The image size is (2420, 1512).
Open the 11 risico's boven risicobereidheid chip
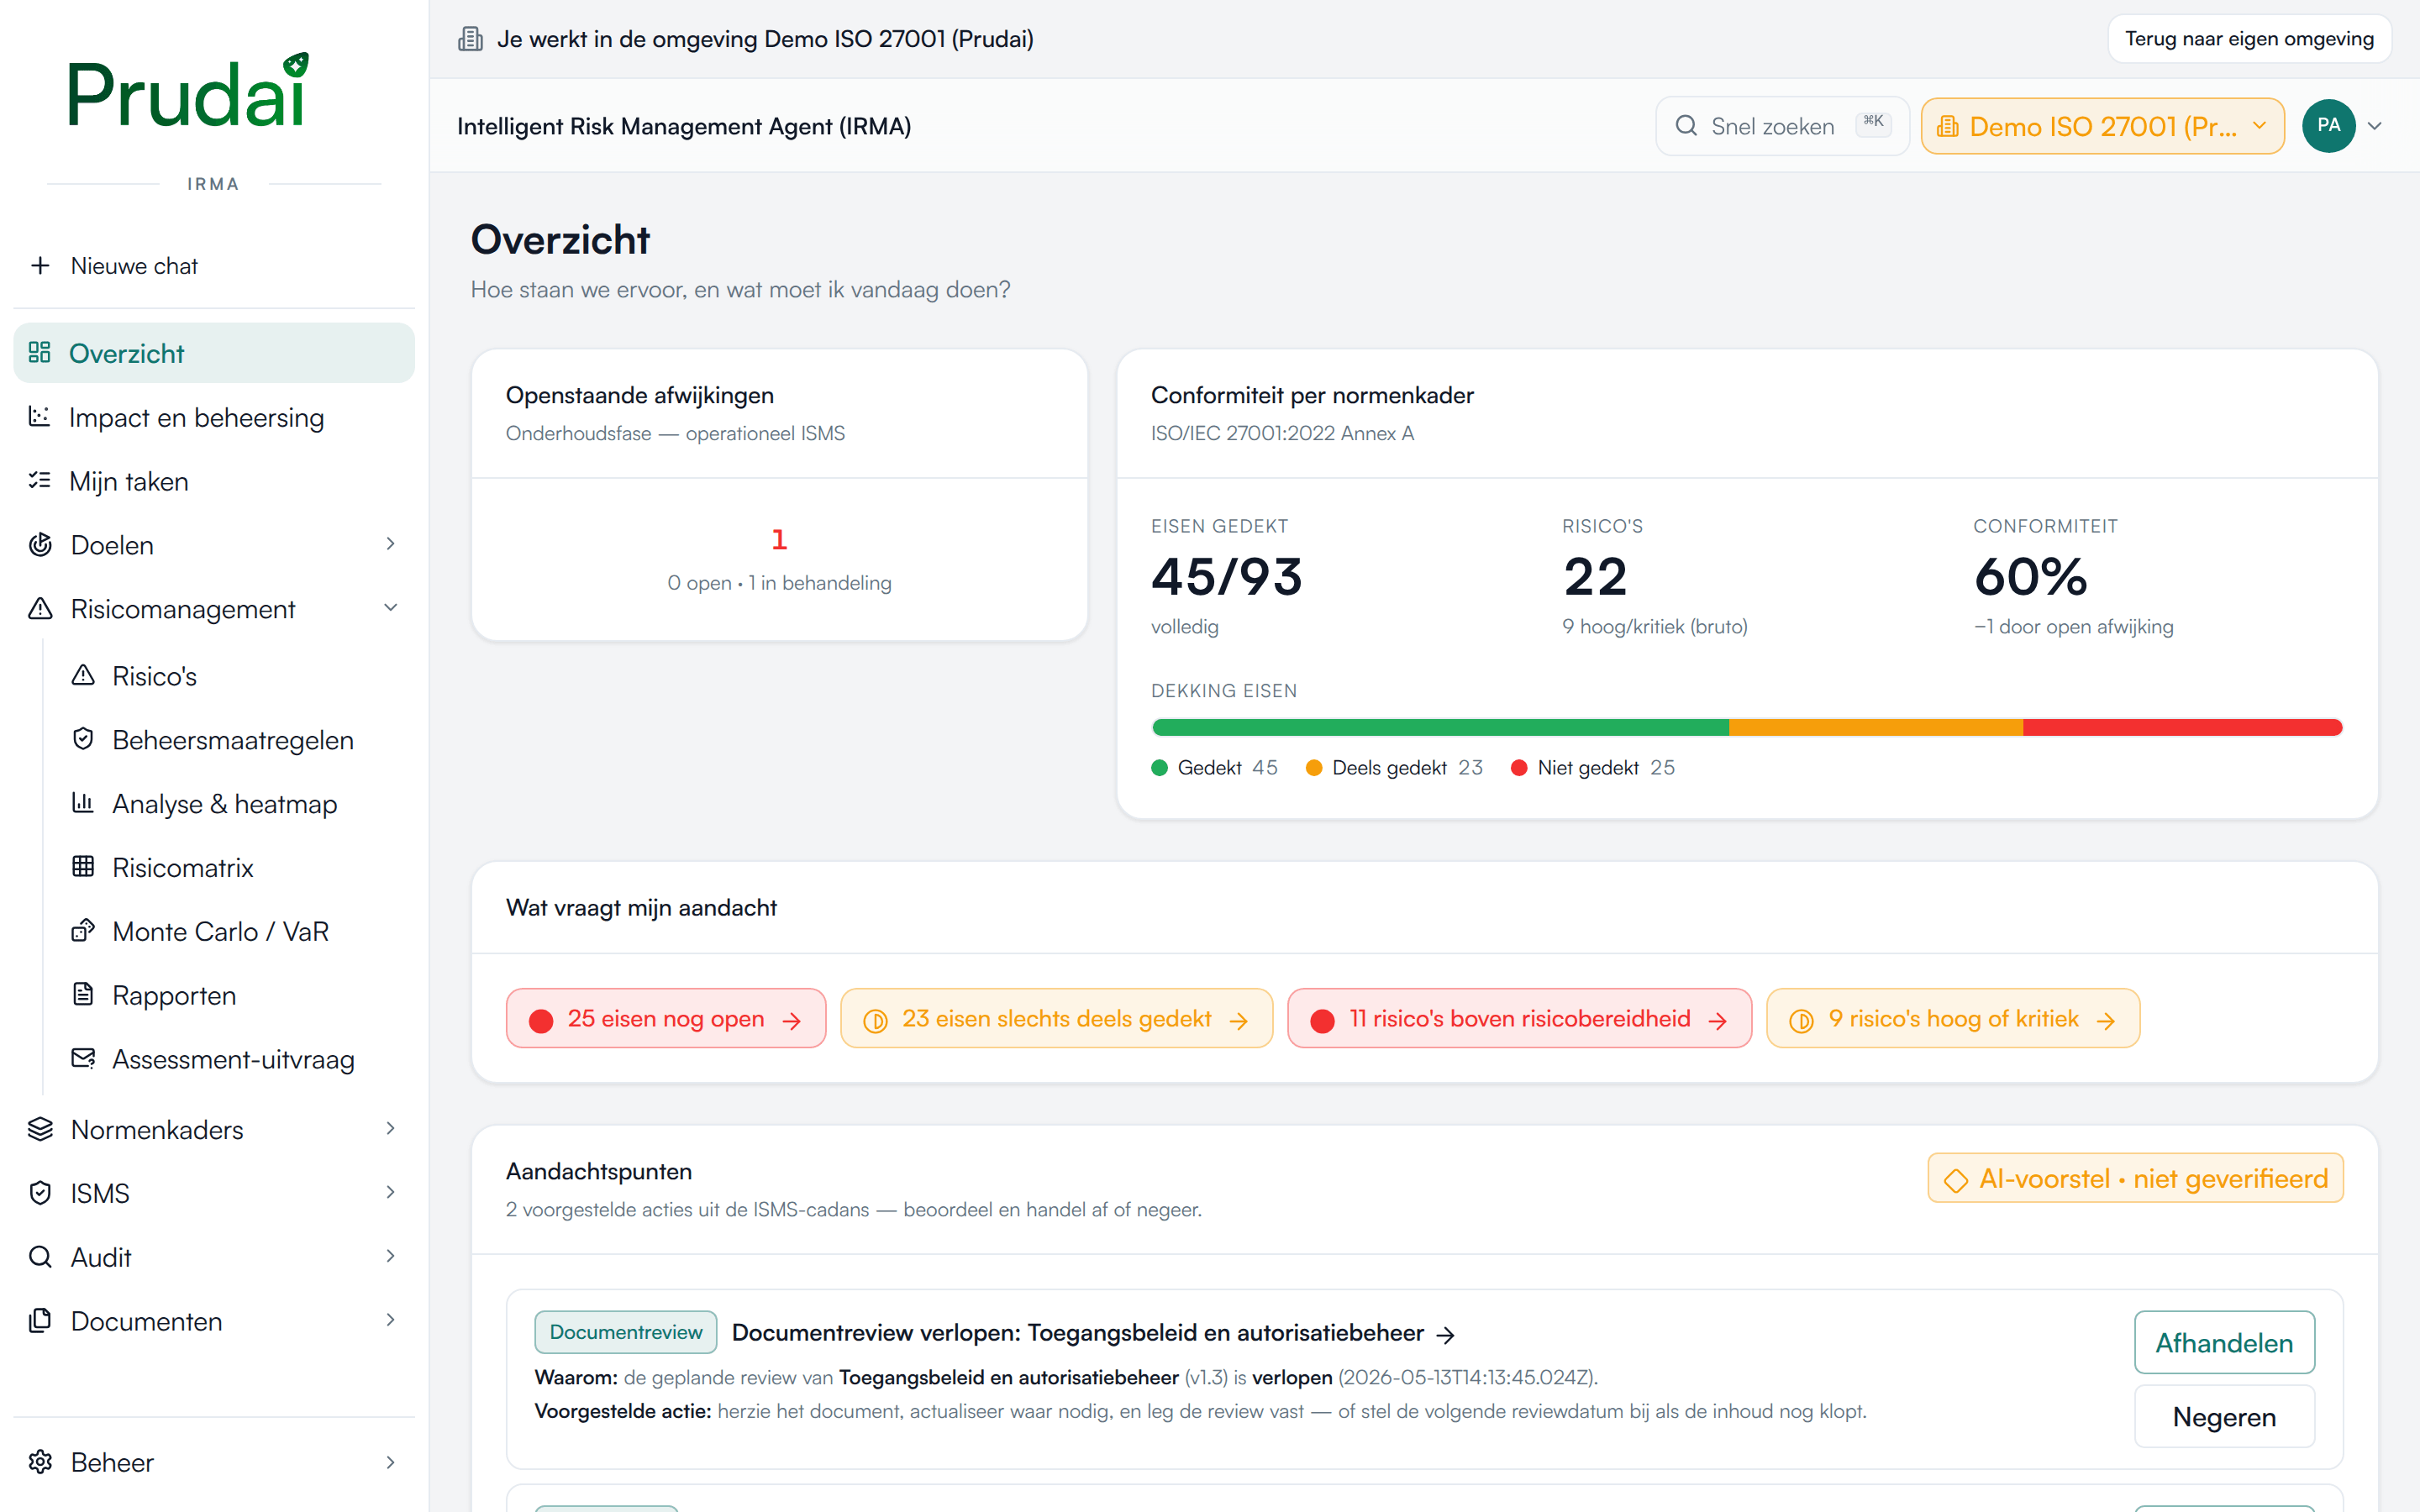(x=1519, y=1018)
